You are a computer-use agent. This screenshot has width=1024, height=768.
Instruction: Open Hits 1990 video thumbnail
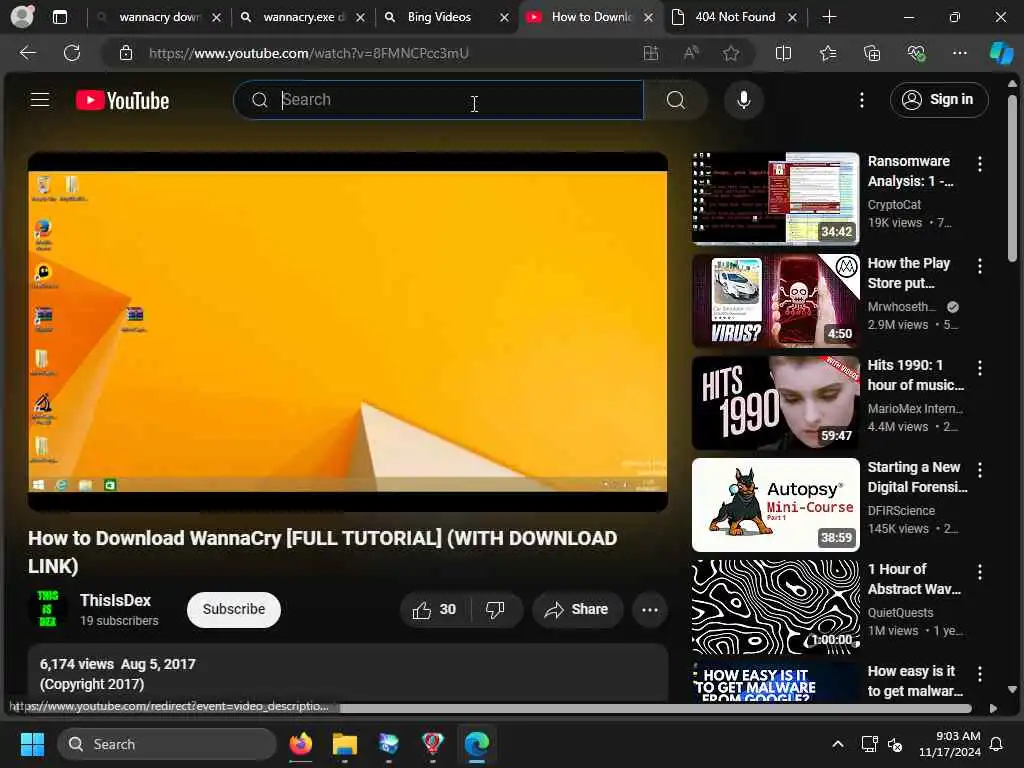pos(775,403)
